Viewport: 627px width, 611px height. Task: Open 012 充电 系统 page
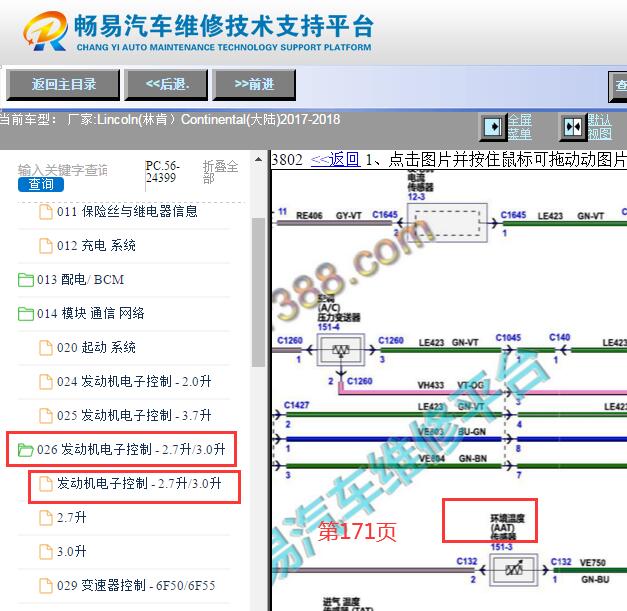coord(96,245)
